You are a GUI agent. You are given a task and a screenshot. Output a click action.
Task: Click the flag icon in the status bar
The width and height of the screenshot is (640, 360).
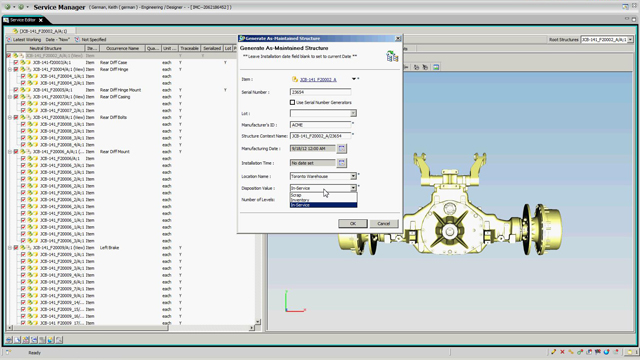click(598, 352)
